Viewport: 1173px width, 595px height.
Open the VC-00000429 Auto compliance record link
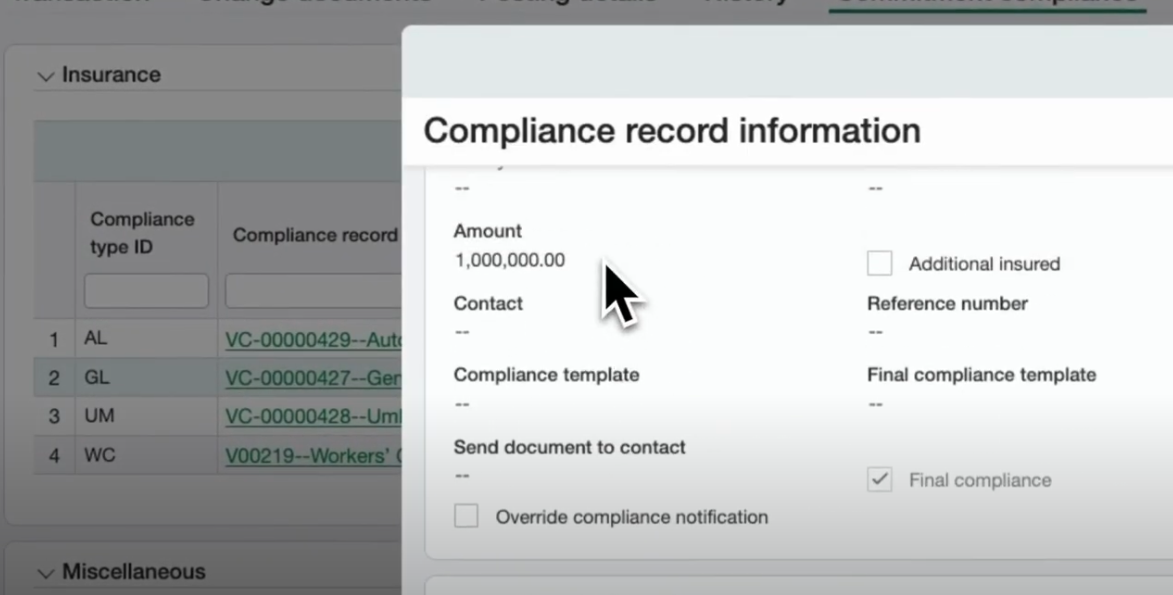pos(312,340)
